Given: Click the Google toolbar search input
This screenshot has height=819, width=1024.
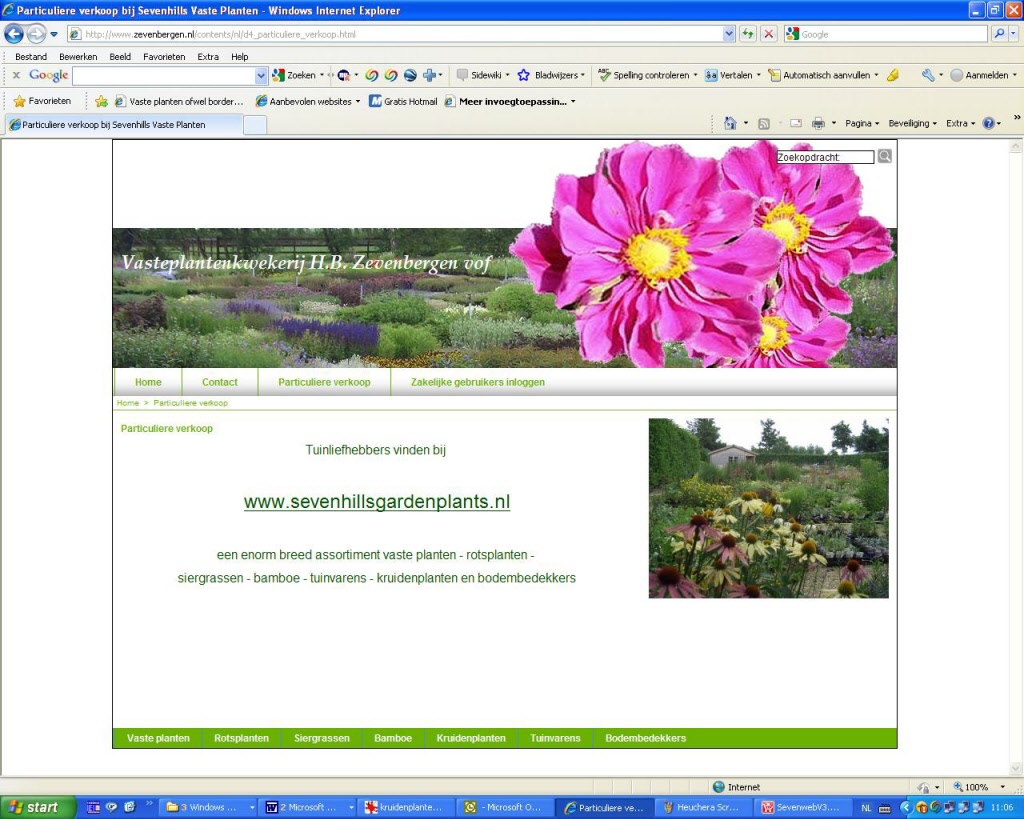Looking at the screenshot, I should pos(163,75).
